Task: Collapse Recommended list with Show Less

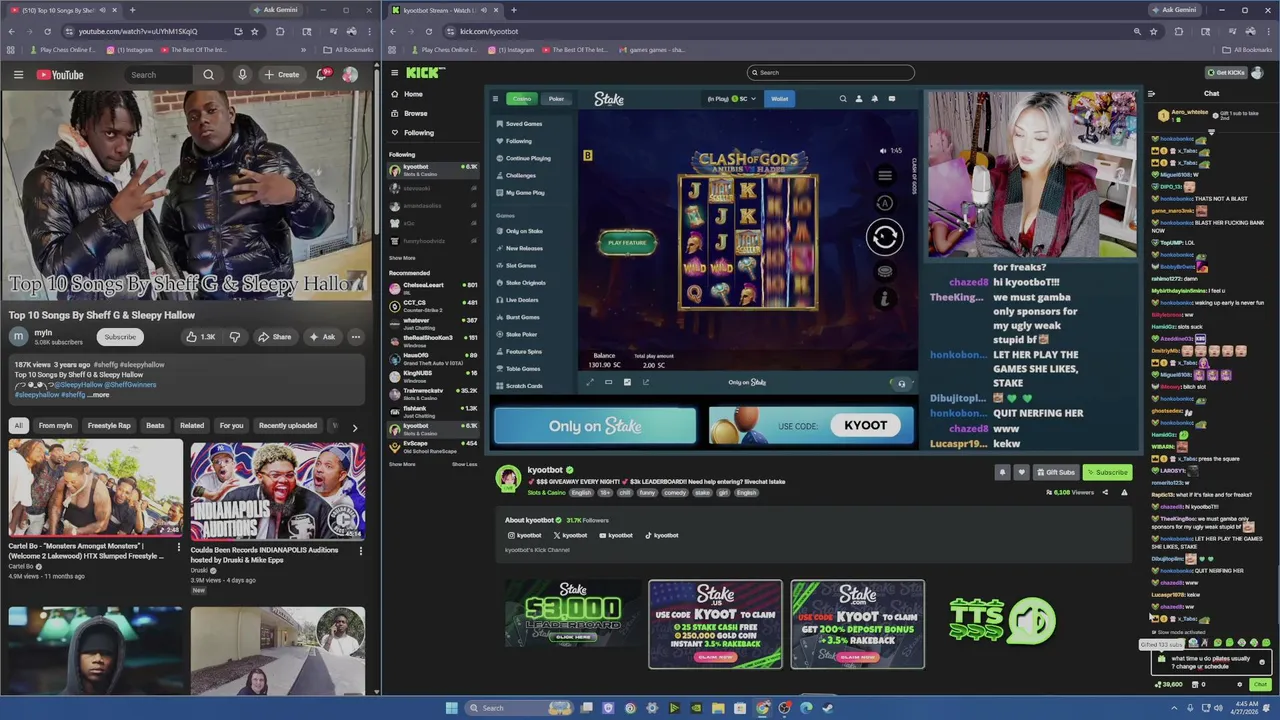Action: click(464, 464)
